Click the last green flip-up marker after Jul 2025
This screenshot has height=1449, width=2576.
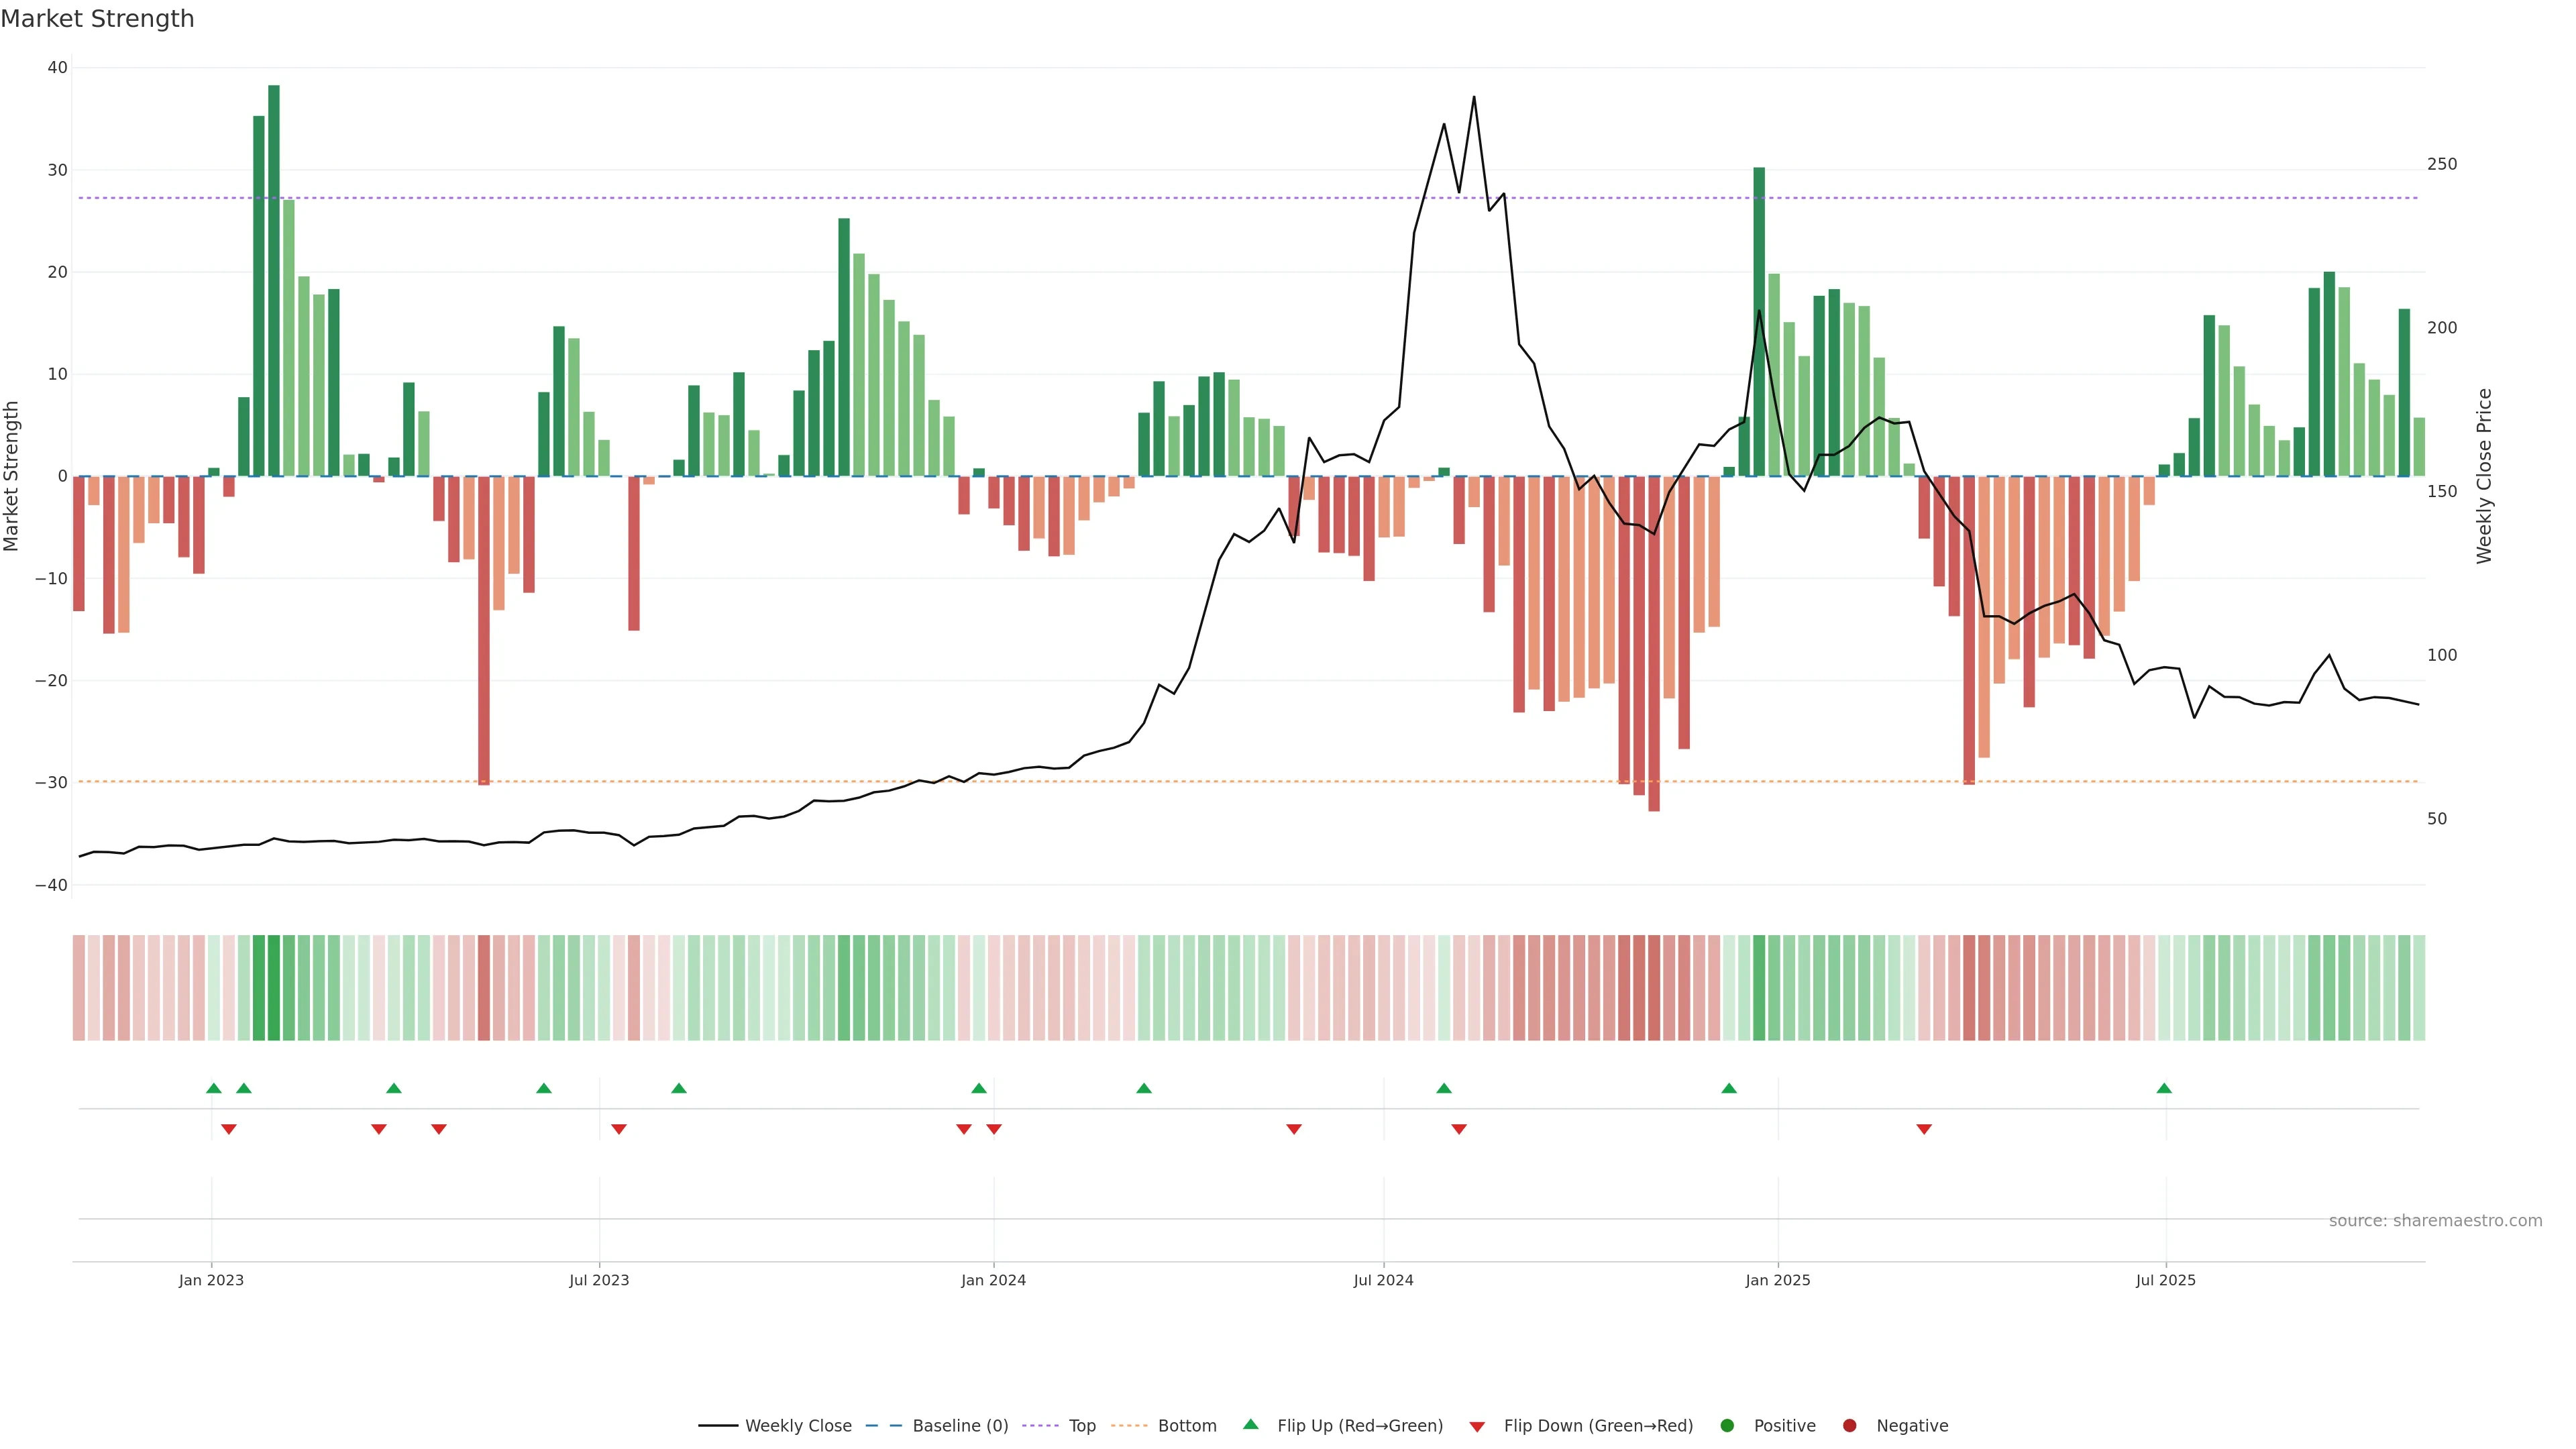(2164, 1088)
